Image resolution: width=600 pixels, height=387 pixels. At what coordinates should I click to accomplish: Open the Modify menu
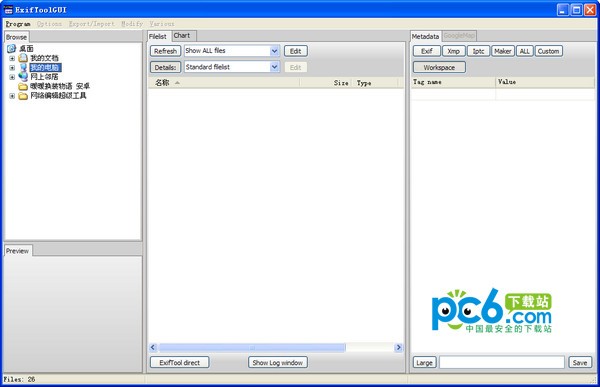[x=132, y=24]
